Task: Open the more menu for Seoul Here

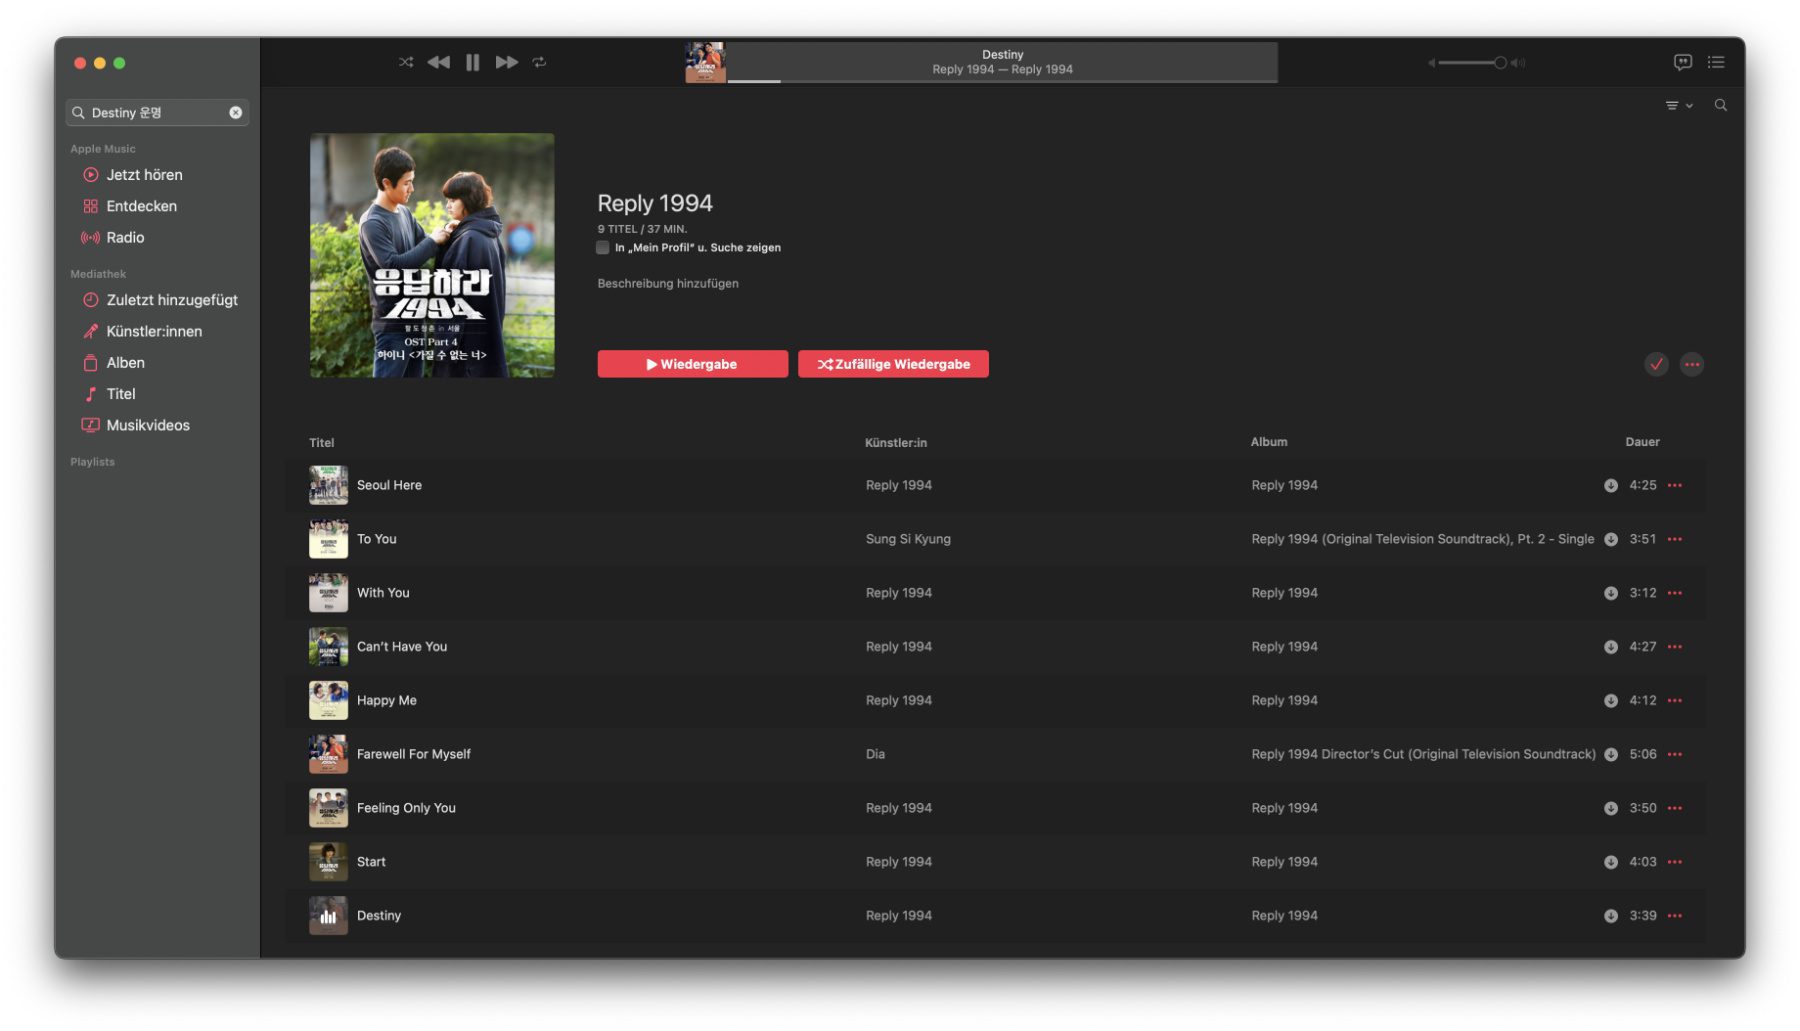Action: click(x=1675, y=485)
